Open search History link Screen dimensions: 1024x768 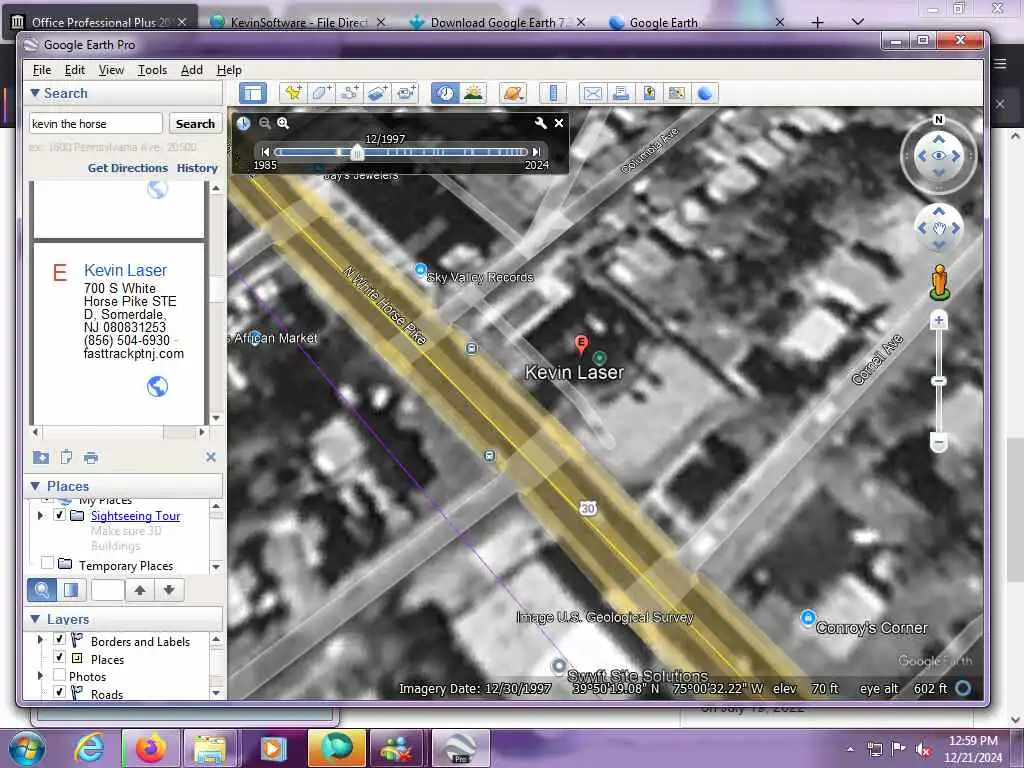(197, 168)
